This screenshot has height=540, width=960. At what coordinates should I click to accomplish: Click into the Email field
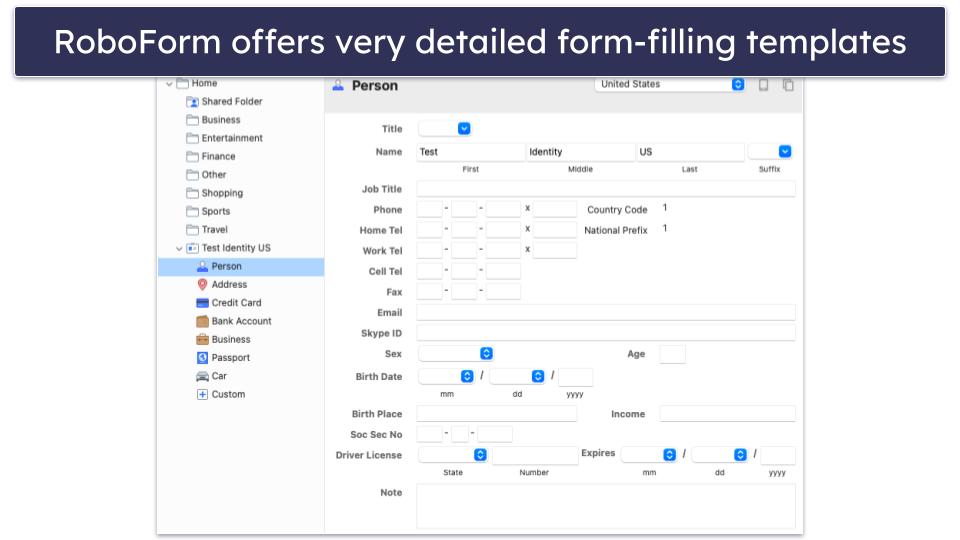(x=606, y=313)
